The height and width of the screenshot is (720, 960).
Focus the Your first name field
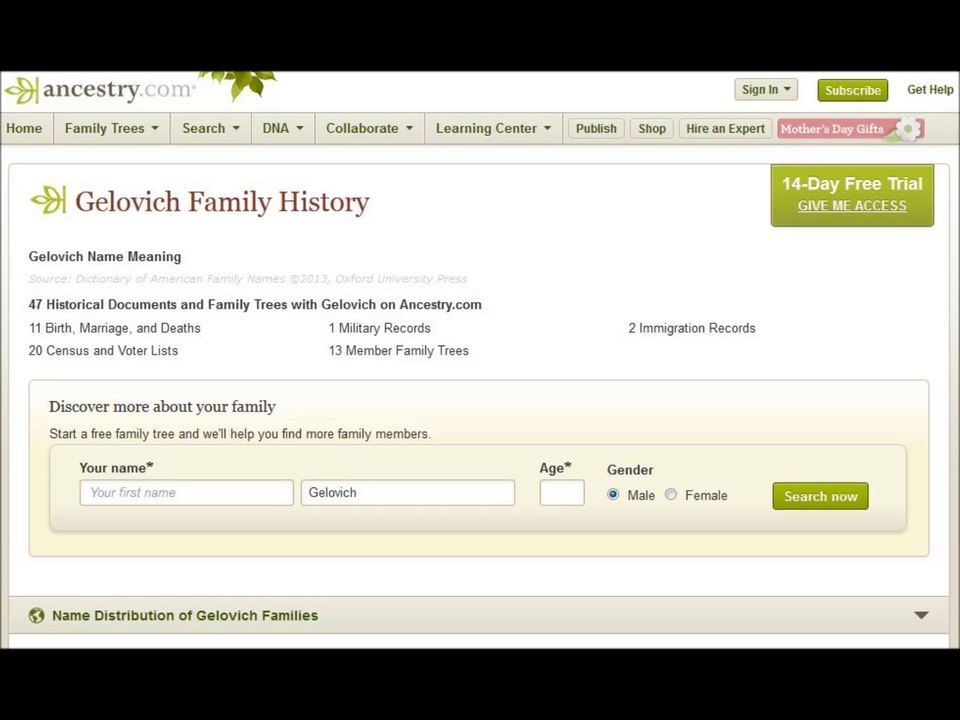187,493
